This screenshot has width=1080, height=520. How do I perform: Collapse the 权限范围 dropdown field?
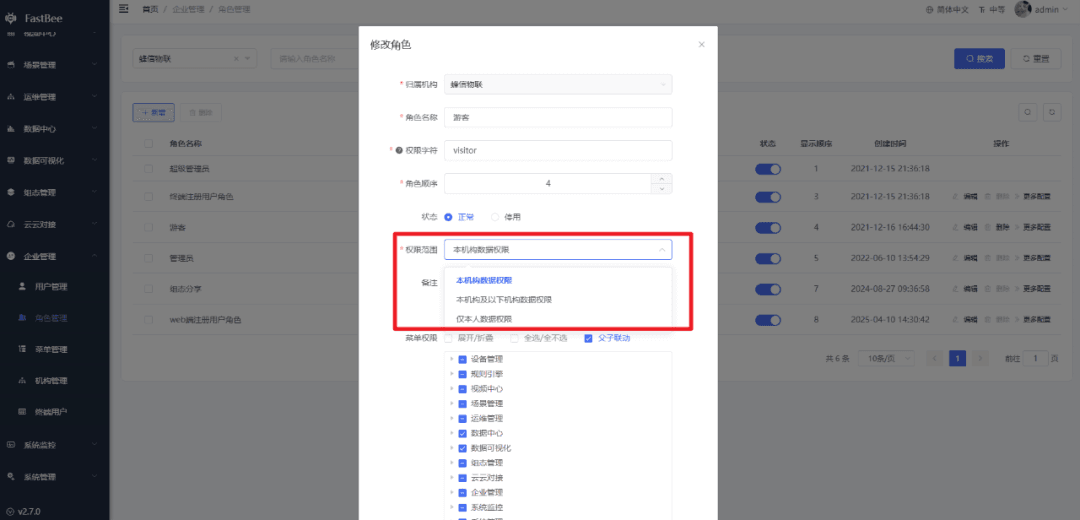point(558,249)
